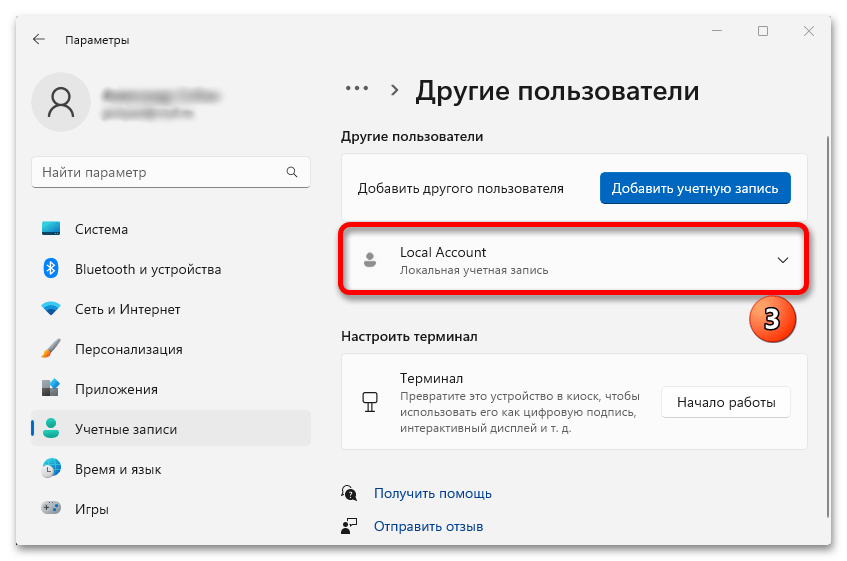This screenshot has width=847, height=561.
Task: Click the search magnifier icon
Action: pyautogui.click(x=292, y=172)
